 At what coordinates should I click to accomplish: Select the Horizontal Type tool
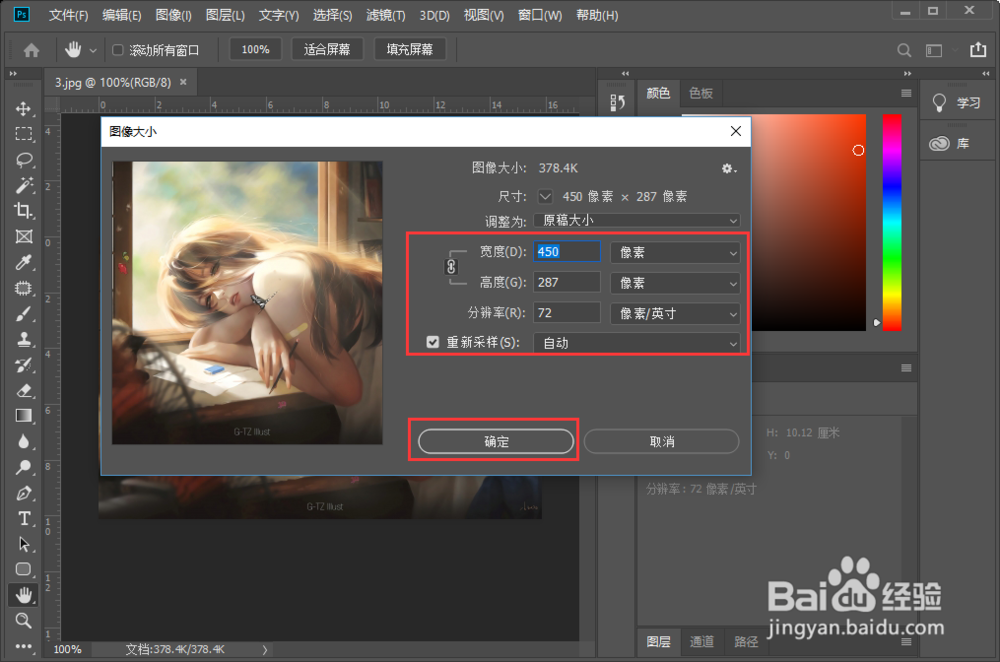(x=24, y=519)
